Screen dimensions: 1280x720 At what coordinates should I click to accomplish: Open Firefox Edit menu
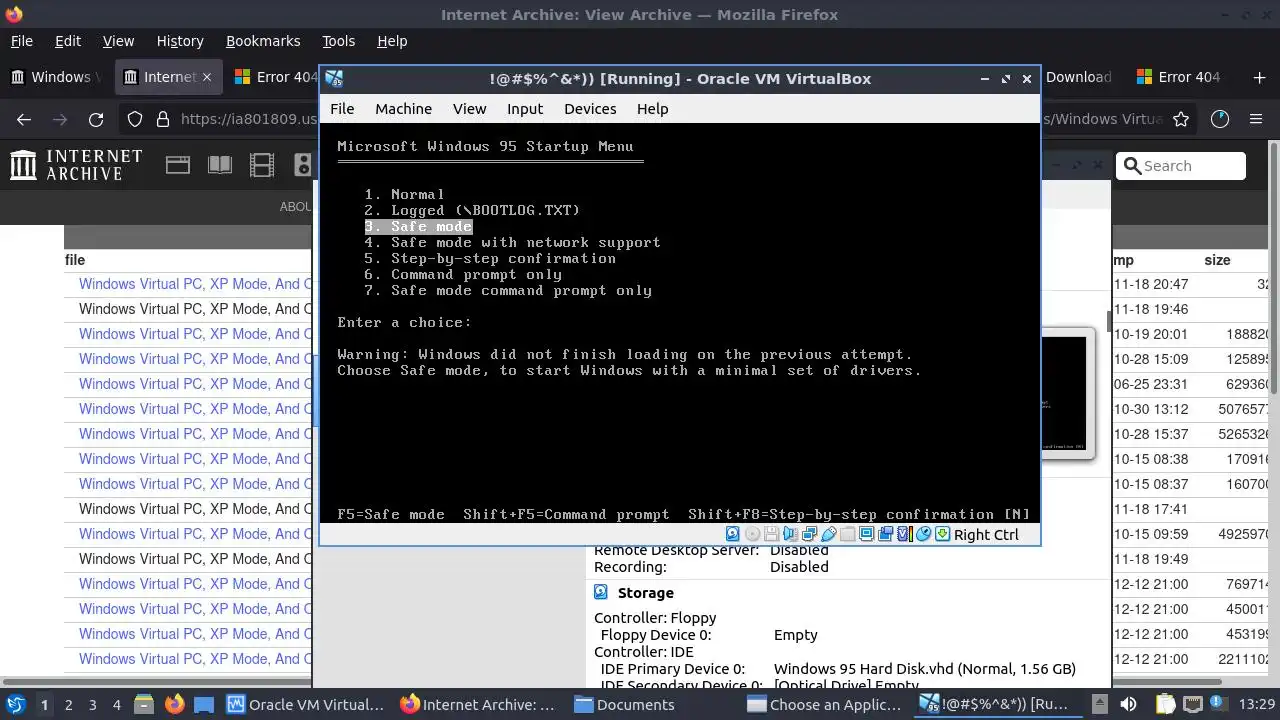(x=68, y=41)
